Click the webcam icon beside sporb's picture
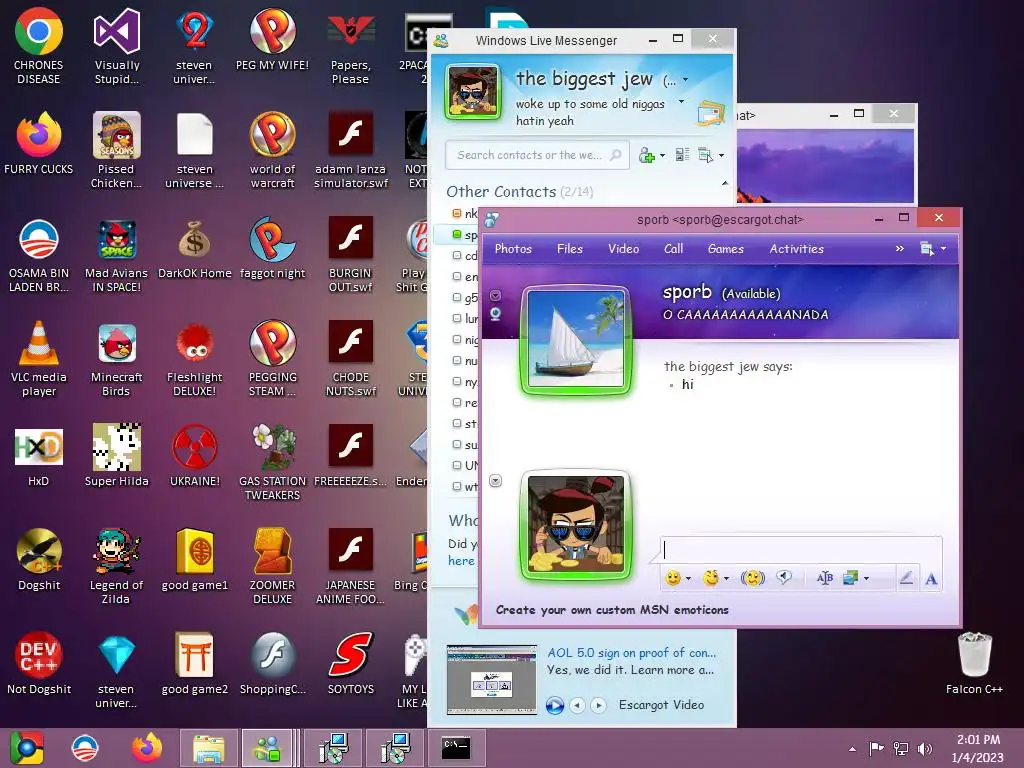 496,315
